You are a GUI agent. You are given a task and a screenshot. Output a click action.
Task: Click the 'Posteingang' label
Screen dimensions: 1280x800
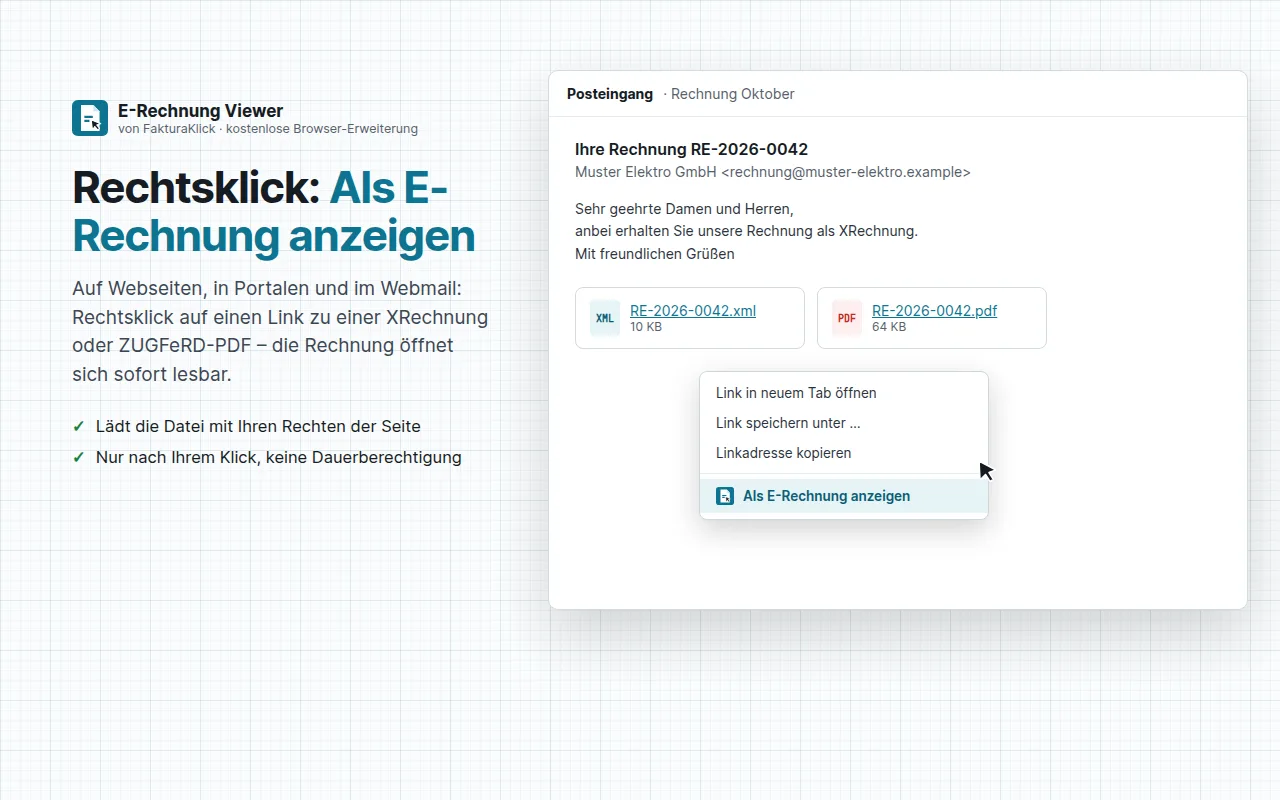[x=610, y=94]
